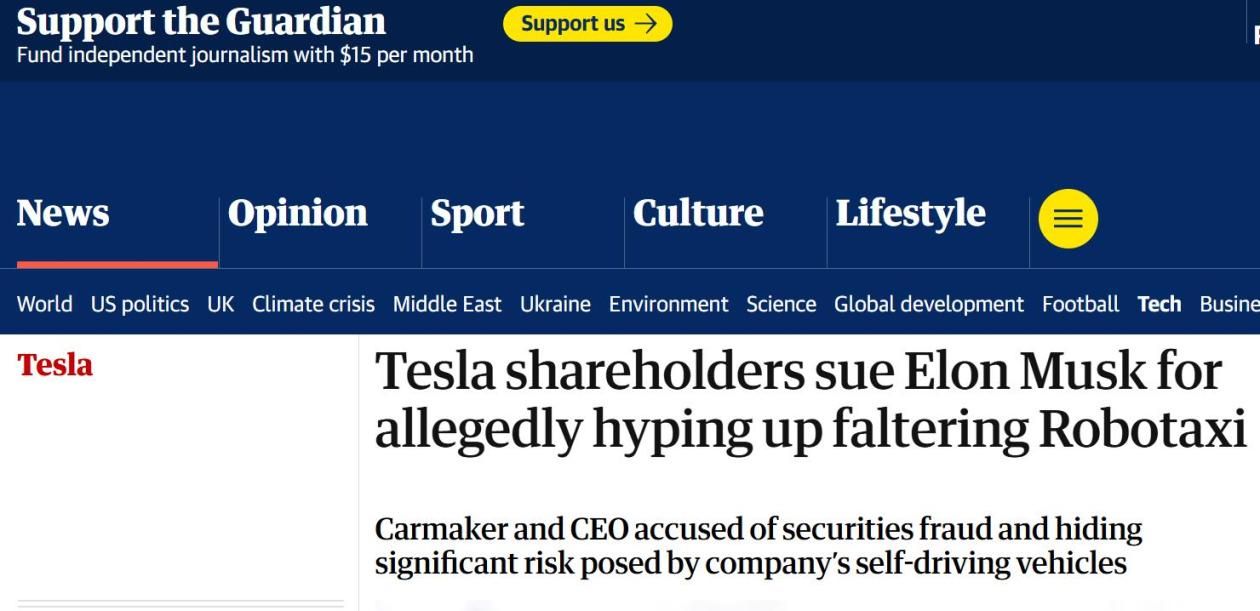Select Environment in the subnavigation
Screen dimensions: 1260x611
(x=668, y=304)
